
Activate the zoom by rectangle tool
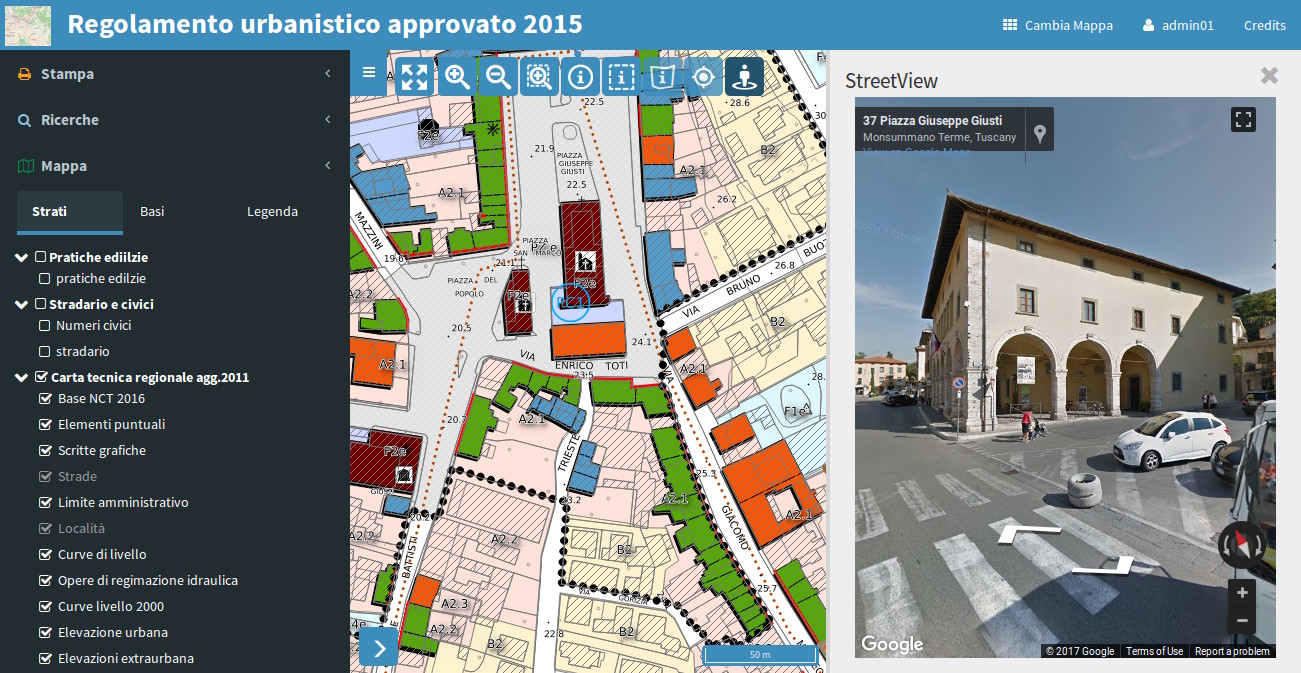pyautogui.click(x=539, y=75)
